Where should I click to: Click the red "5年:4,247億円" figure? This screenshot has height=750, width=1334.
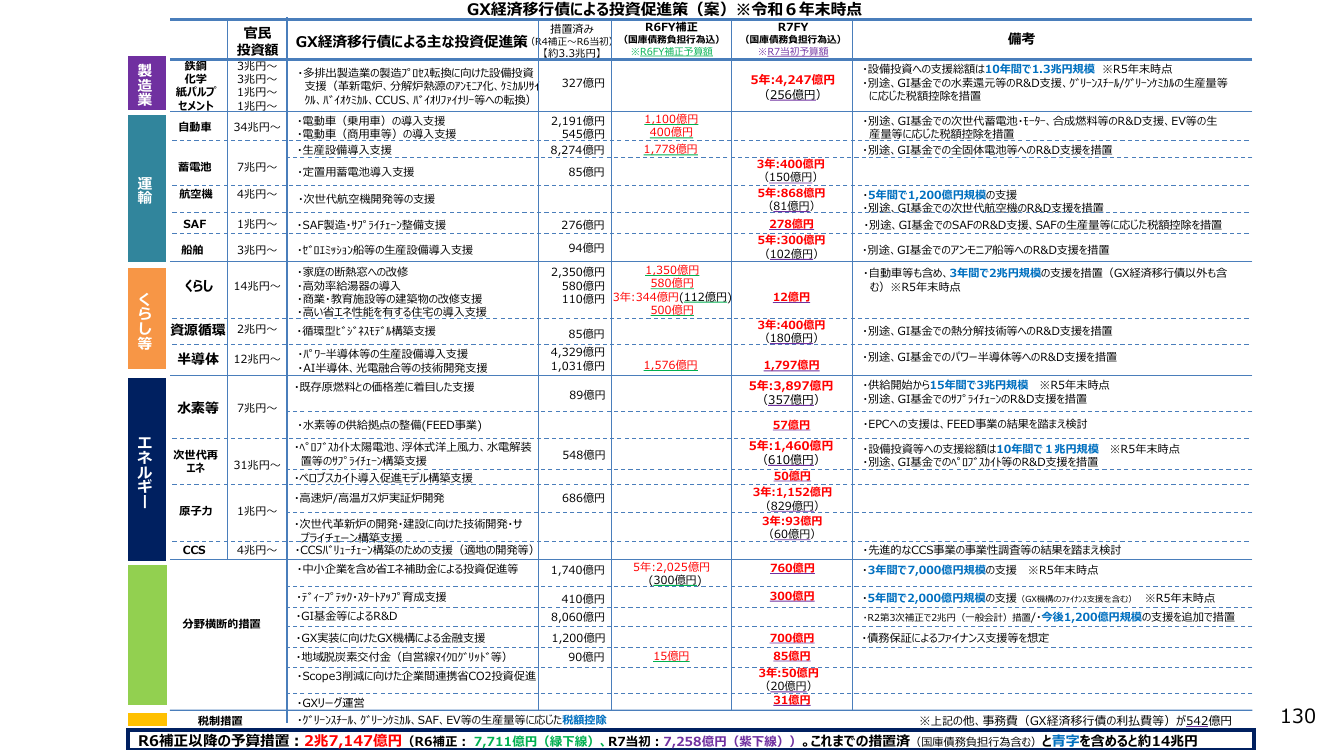(792, 80)
